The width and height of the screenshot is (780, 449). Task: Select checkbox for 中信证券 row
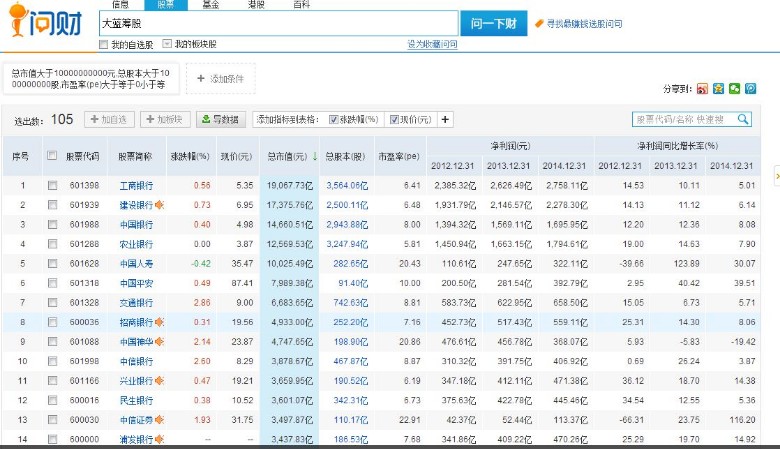click(x=52, y=420)
